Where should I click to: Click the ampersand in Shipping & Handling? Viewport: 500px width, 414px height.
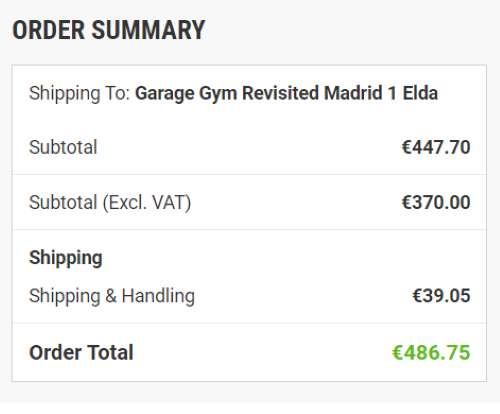coord(111,296)
